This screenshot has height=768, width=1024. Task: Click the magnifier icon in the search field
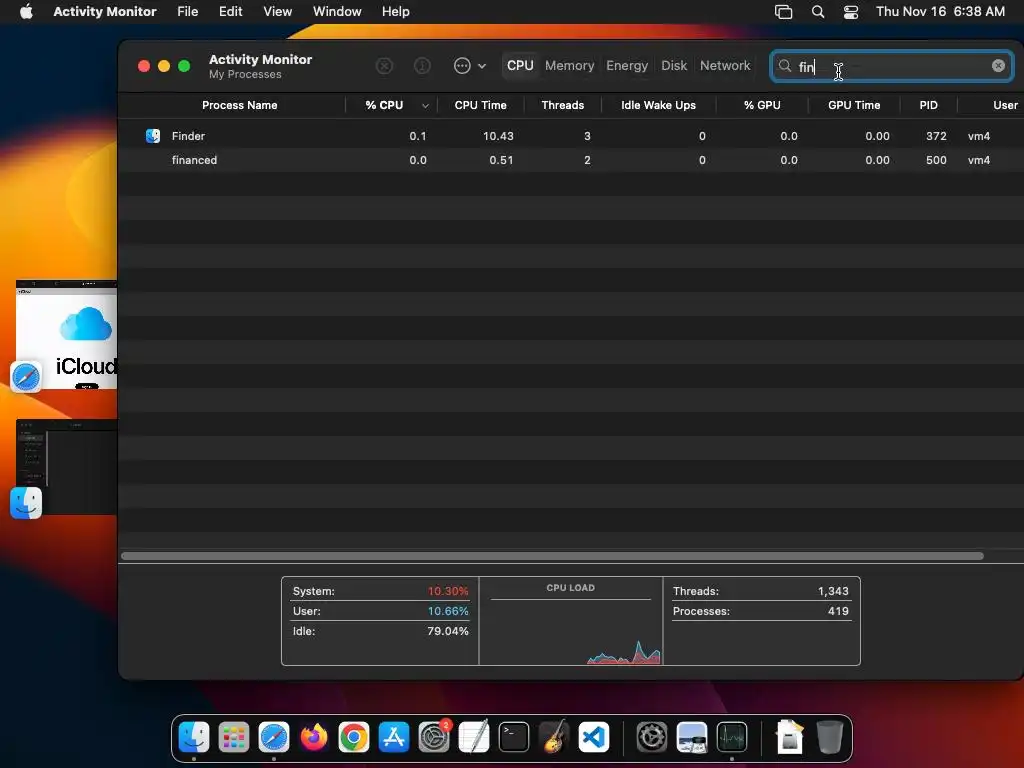click(784, 66)
